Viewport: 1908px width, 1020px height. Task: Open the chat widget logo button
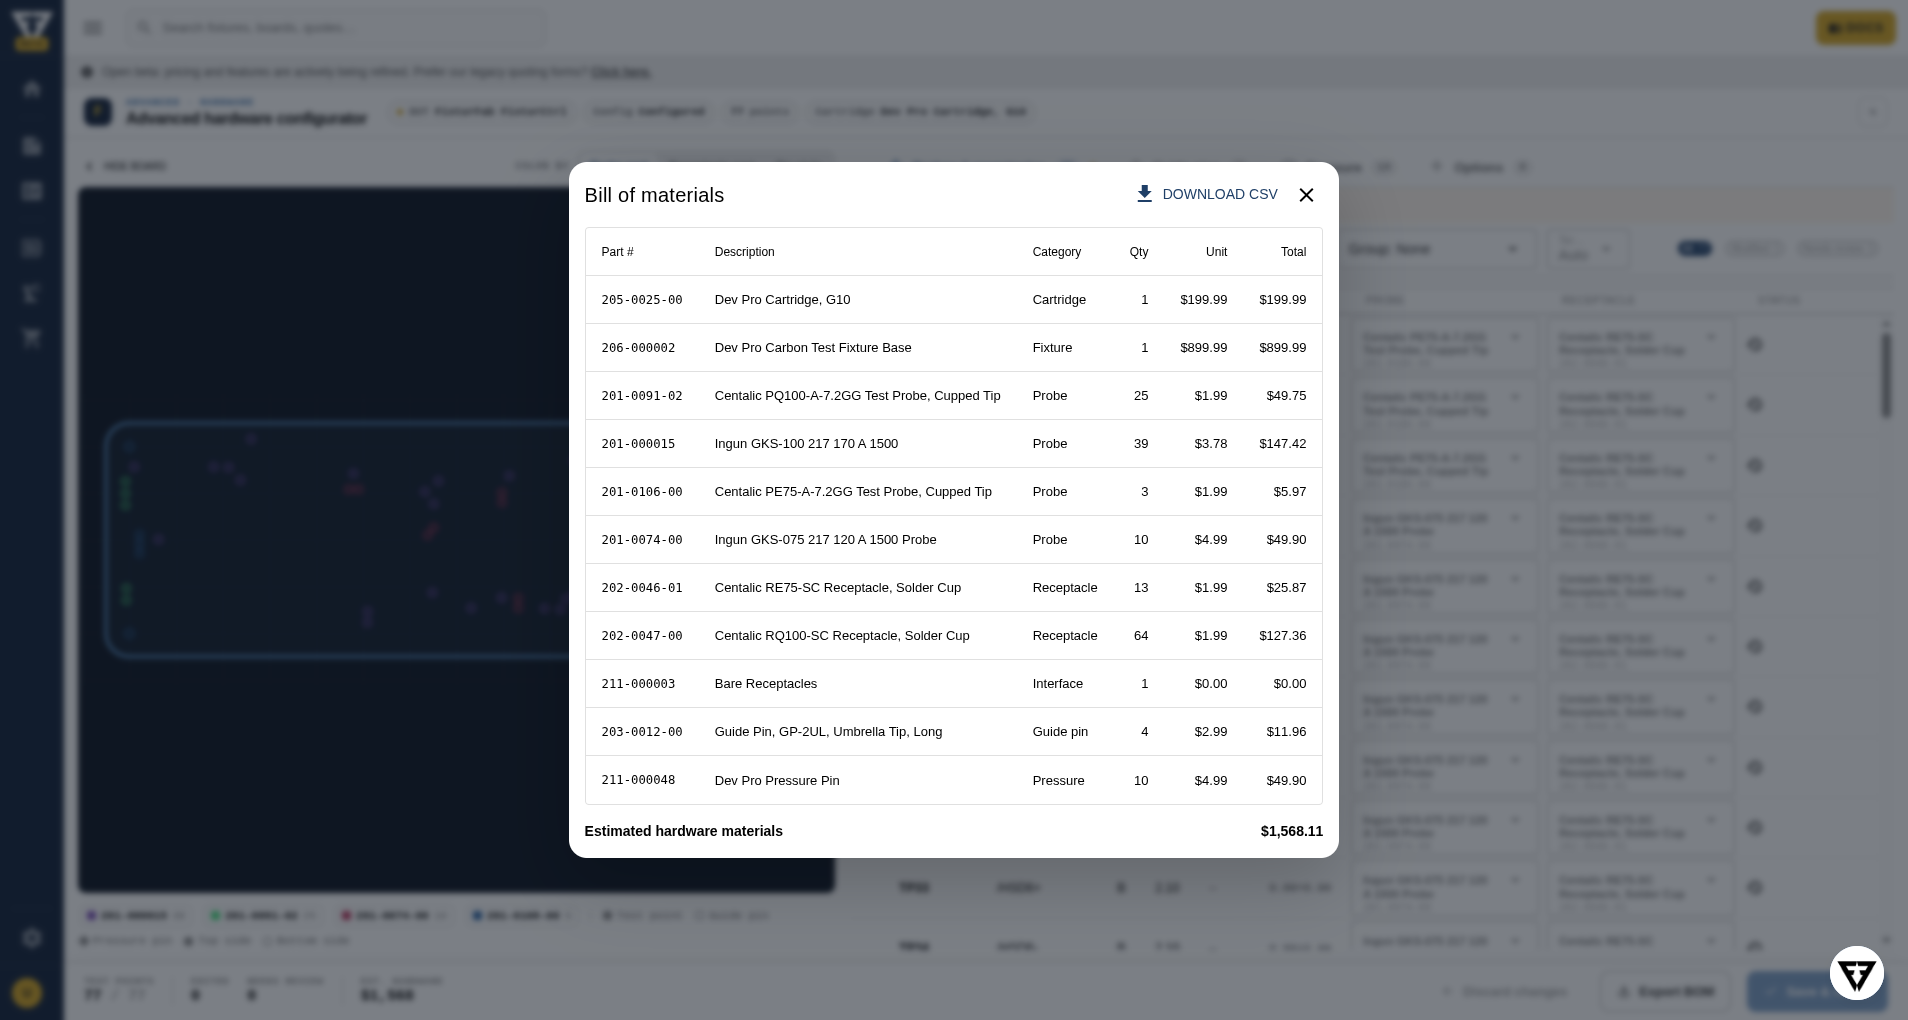(x=1857, y=973)
